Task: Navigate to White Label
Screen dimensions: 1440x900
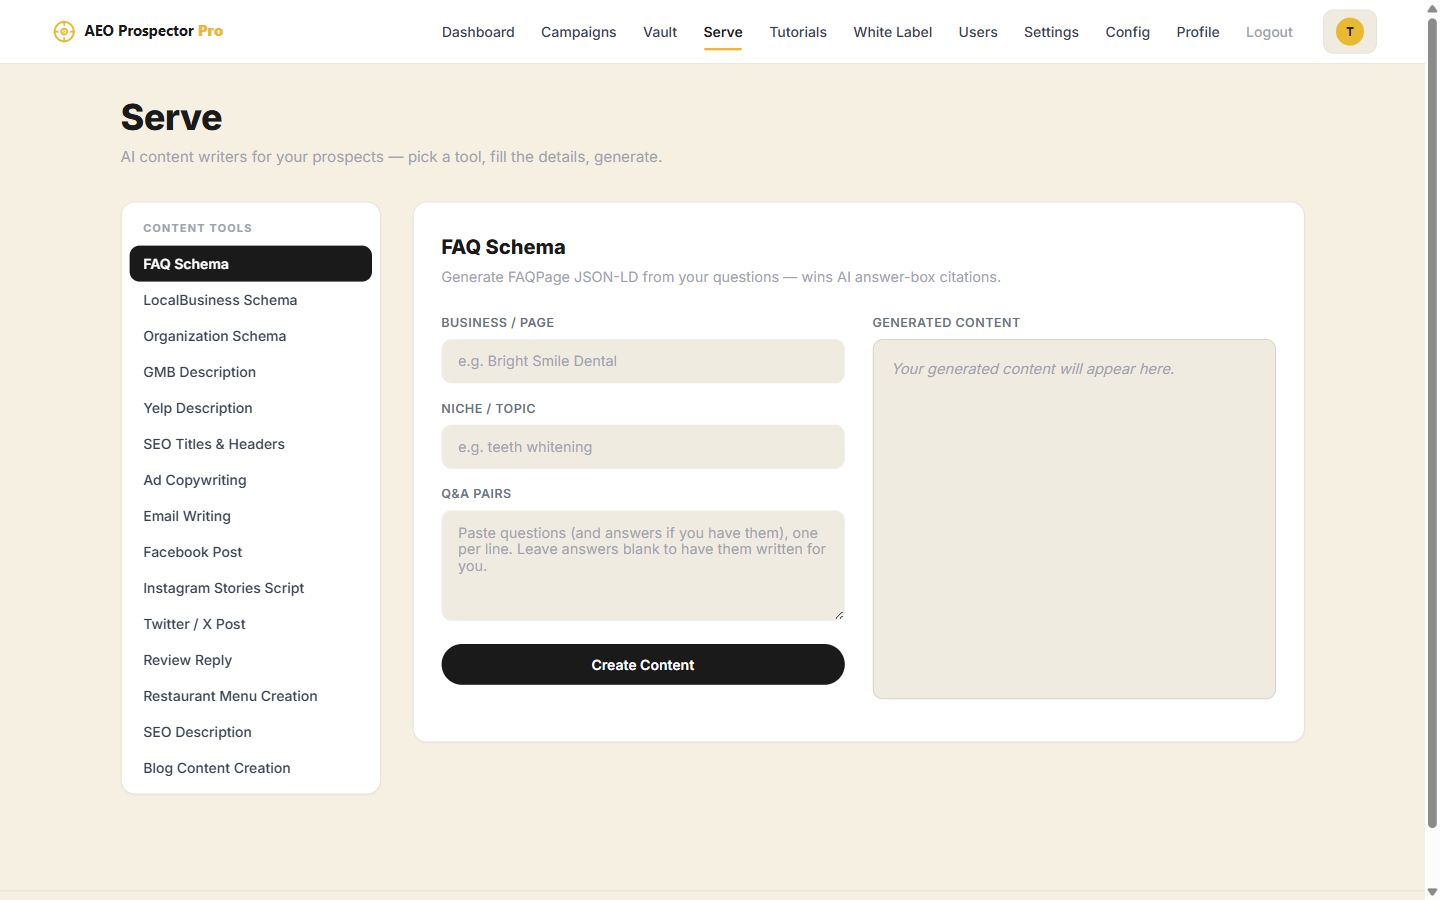Action: (x=893, y=32)
